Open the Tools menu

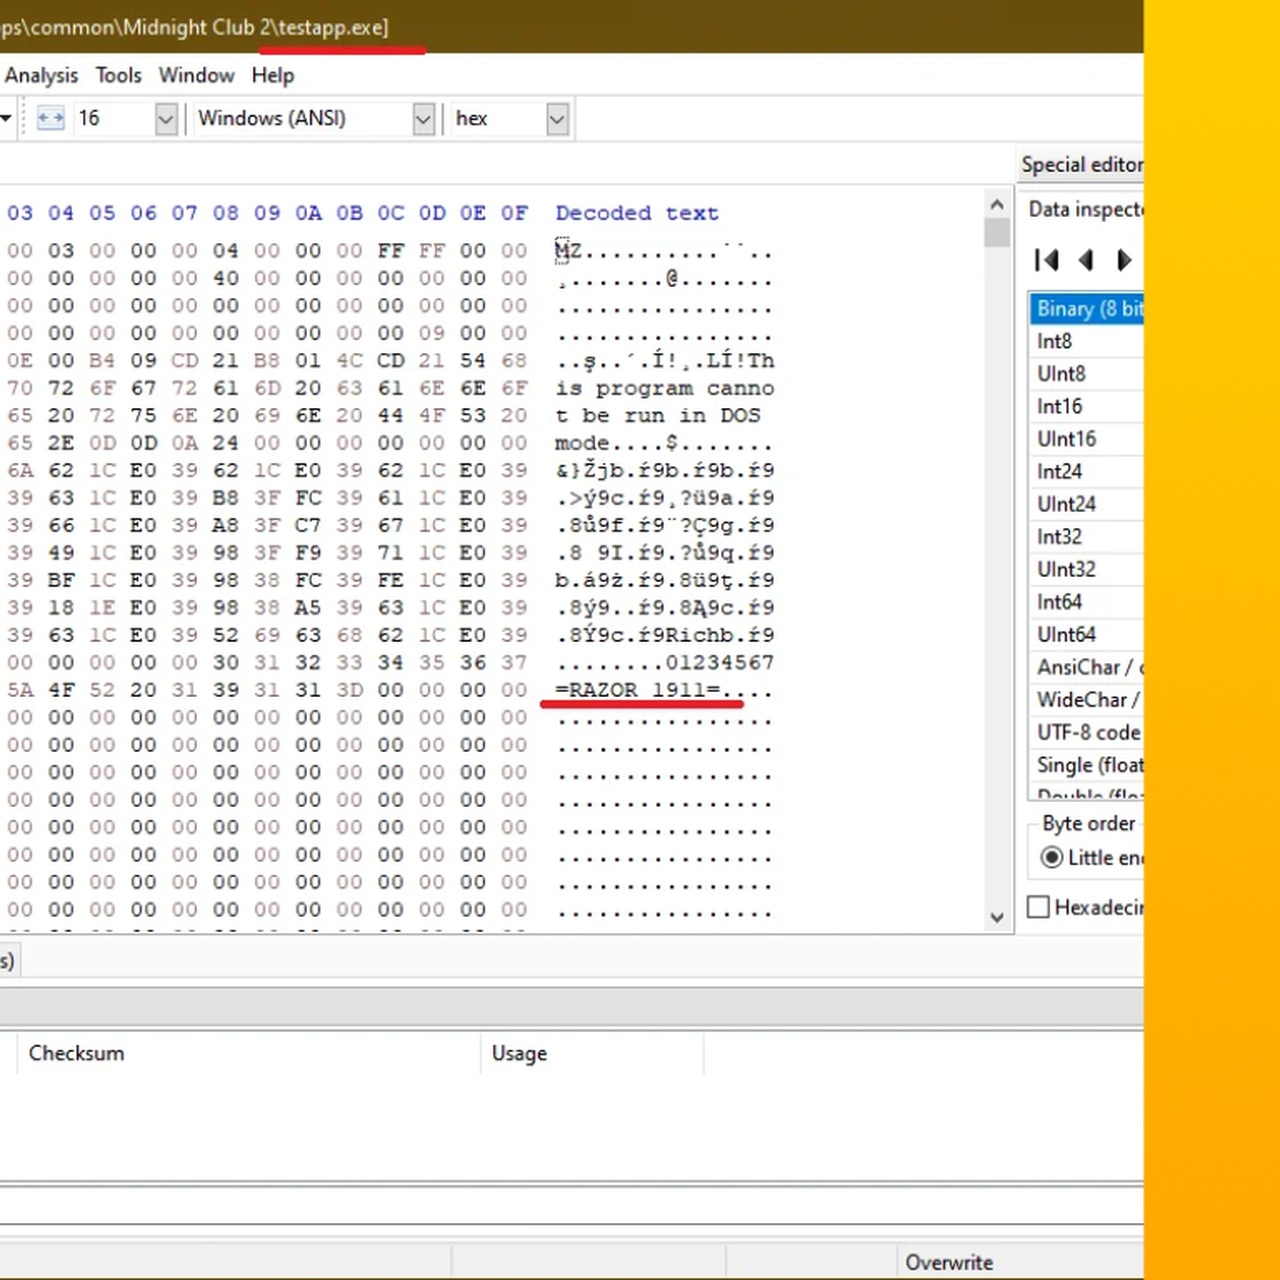click(x=118, y=76)
